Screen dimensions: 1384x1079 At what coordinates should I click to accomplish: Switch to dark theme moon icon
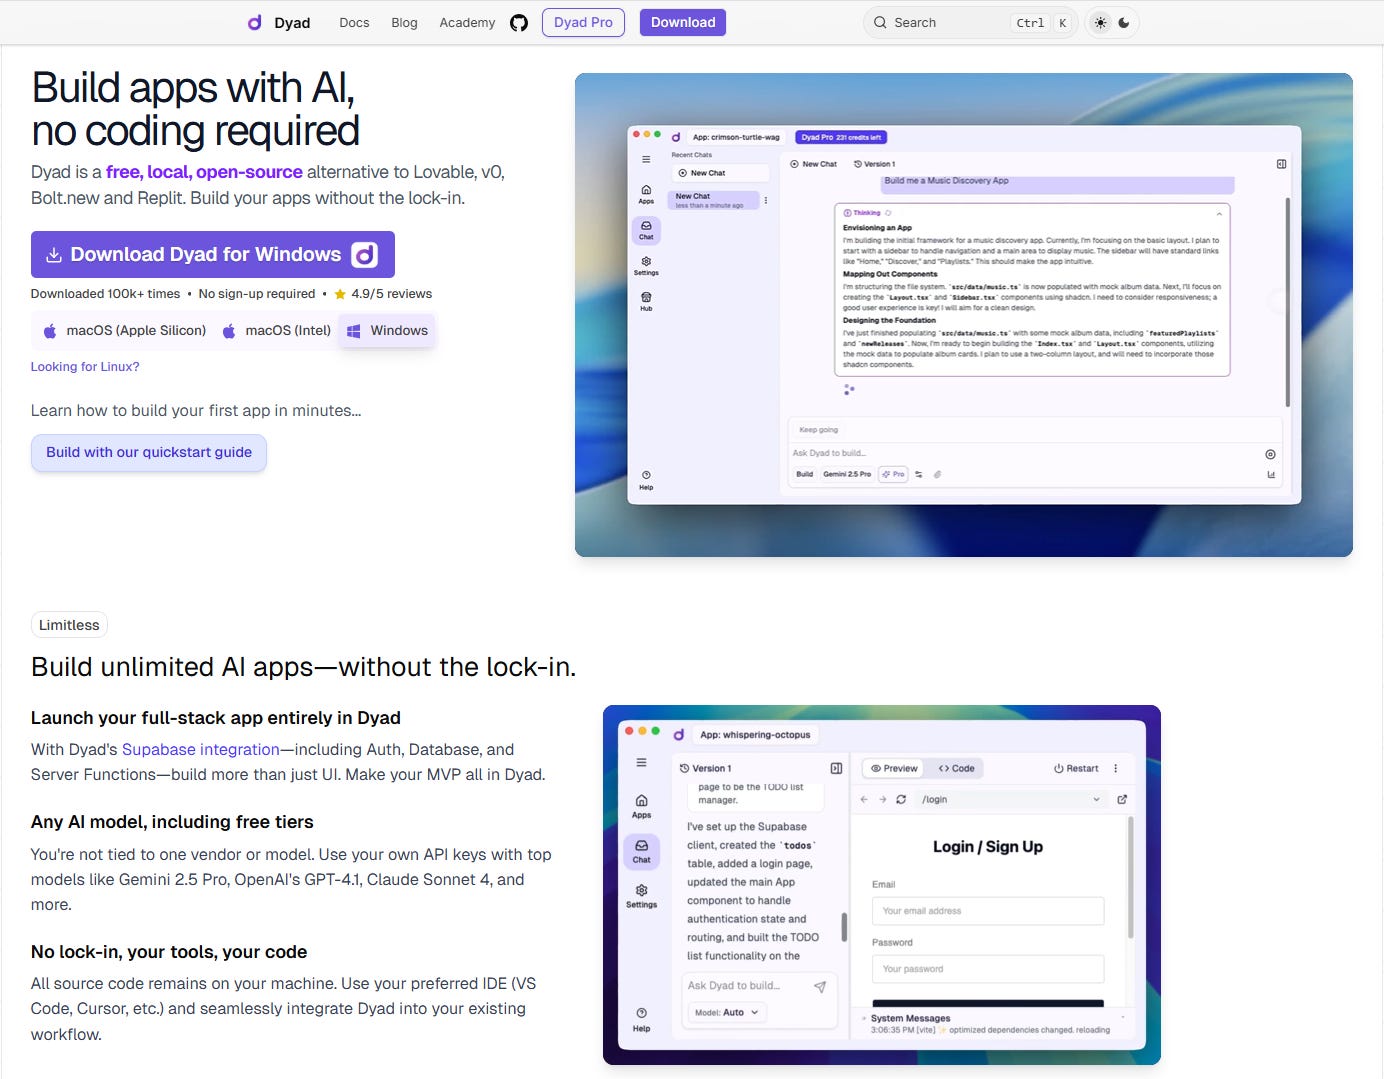click(x=1124, y=23)
